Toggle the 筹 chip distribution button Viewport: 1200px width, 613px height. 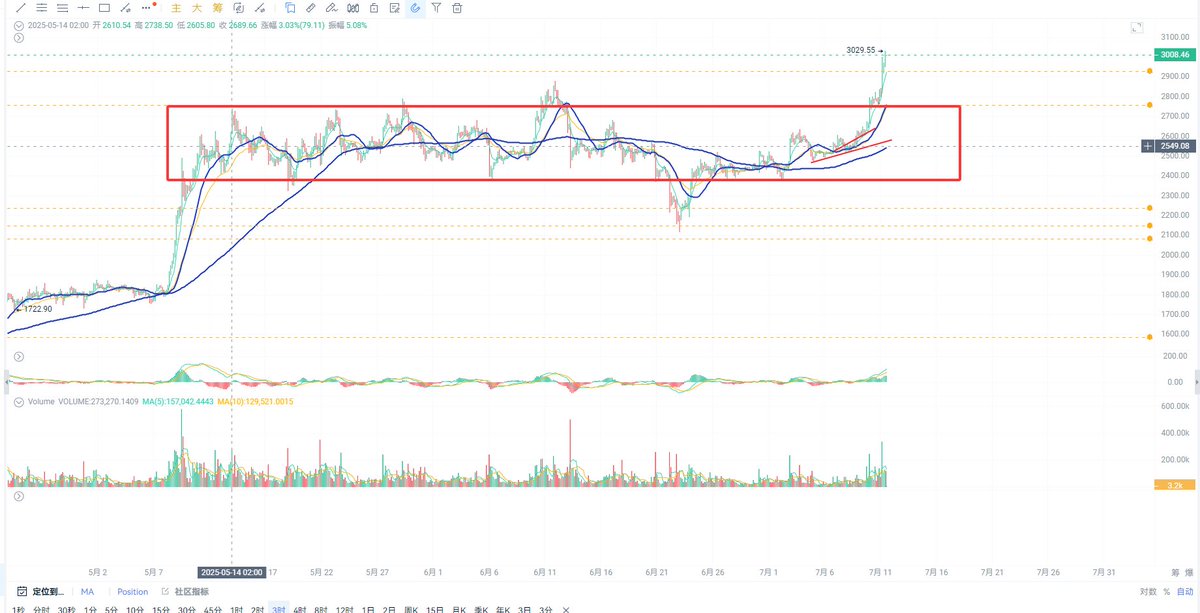point(217,8)
